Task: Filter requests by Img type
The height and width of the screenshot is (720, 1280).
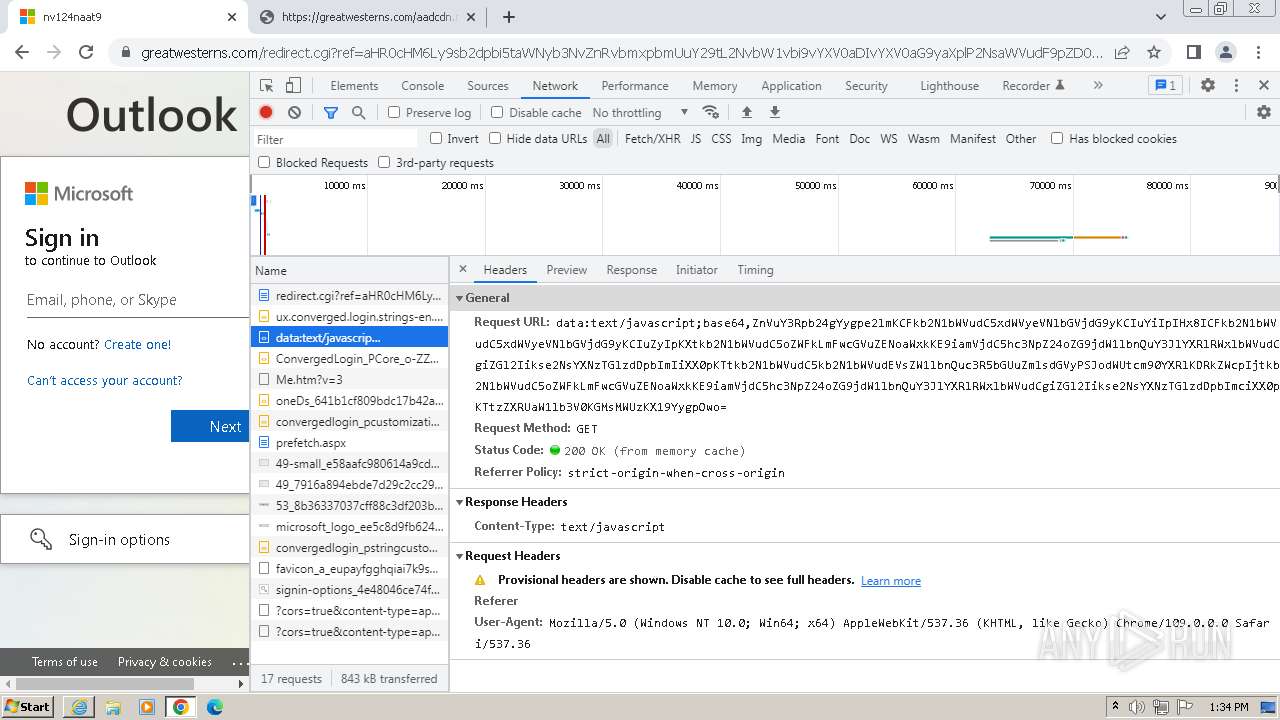Action: coord(752,139)
